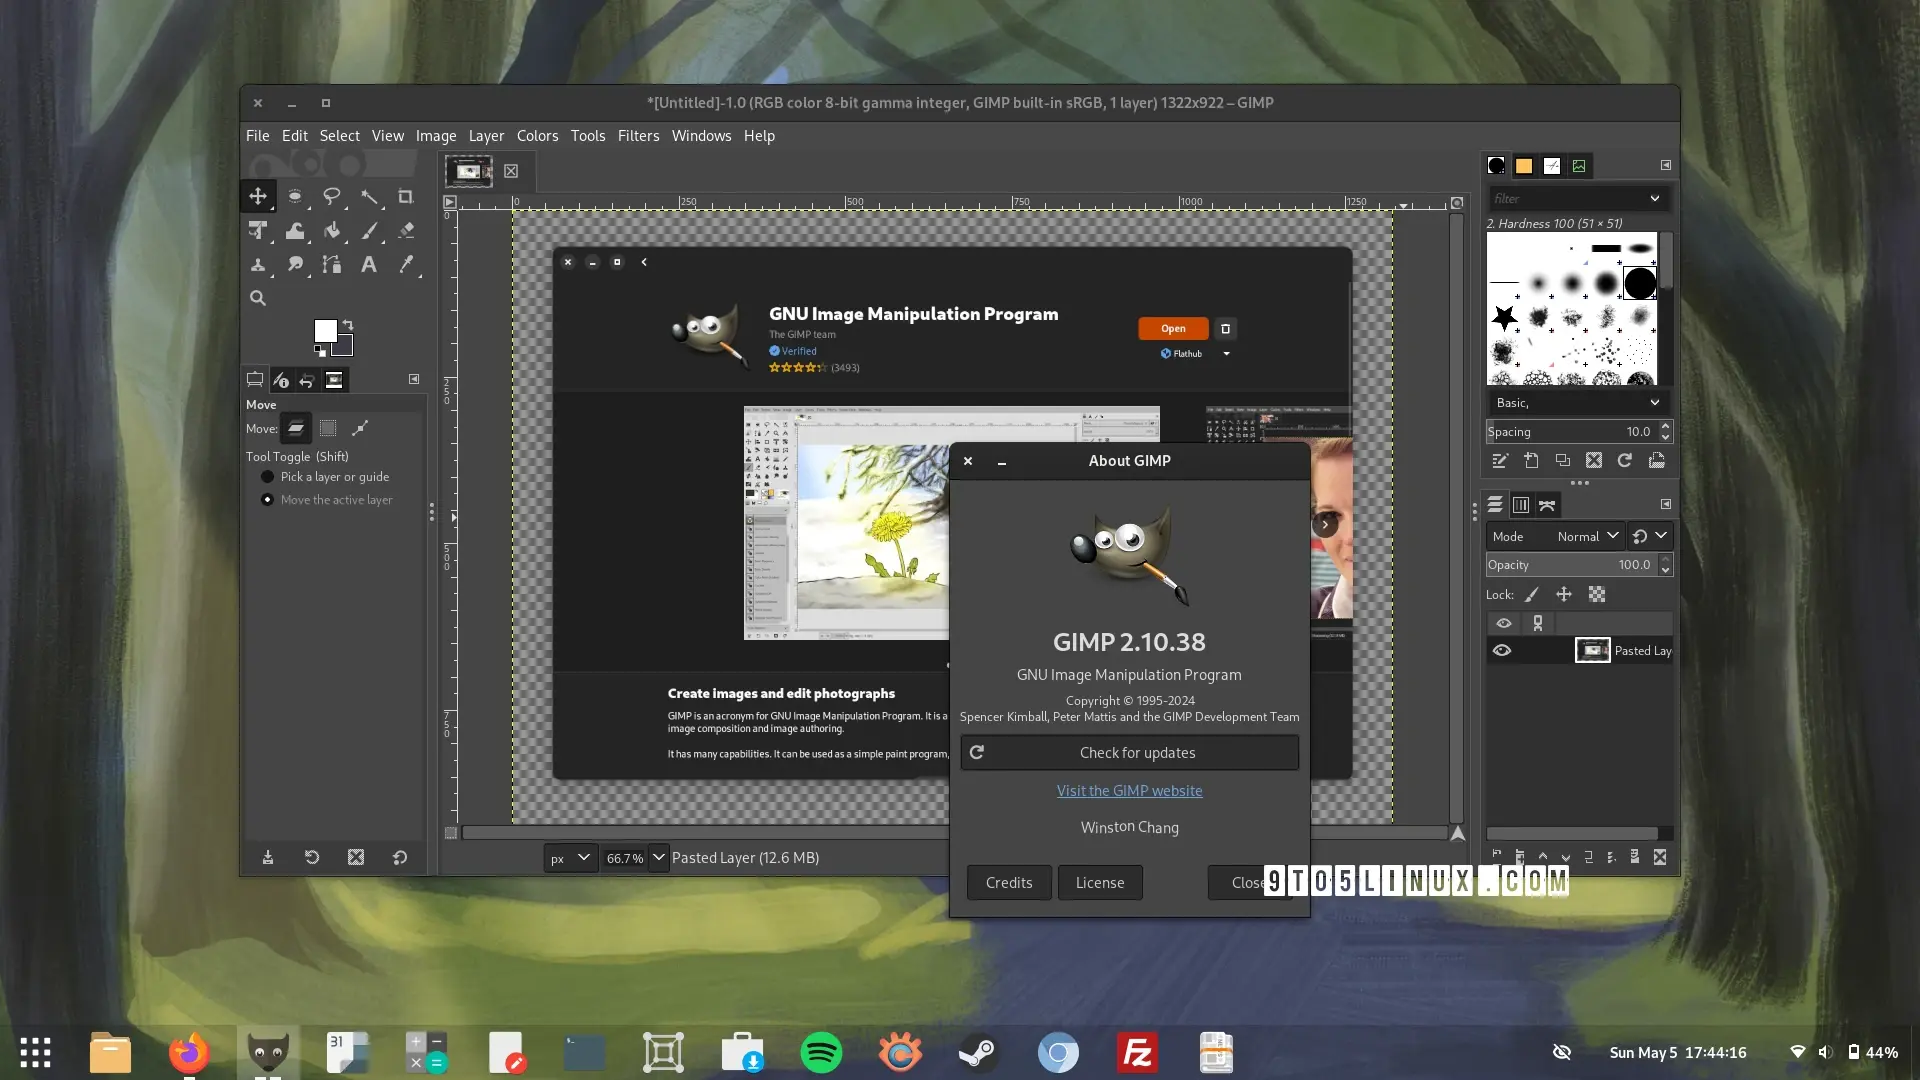The width and height of the screenshot is (1920, 1080).
Task: Select the Pasted Layer thumbnail
Action: (1592, 651)
